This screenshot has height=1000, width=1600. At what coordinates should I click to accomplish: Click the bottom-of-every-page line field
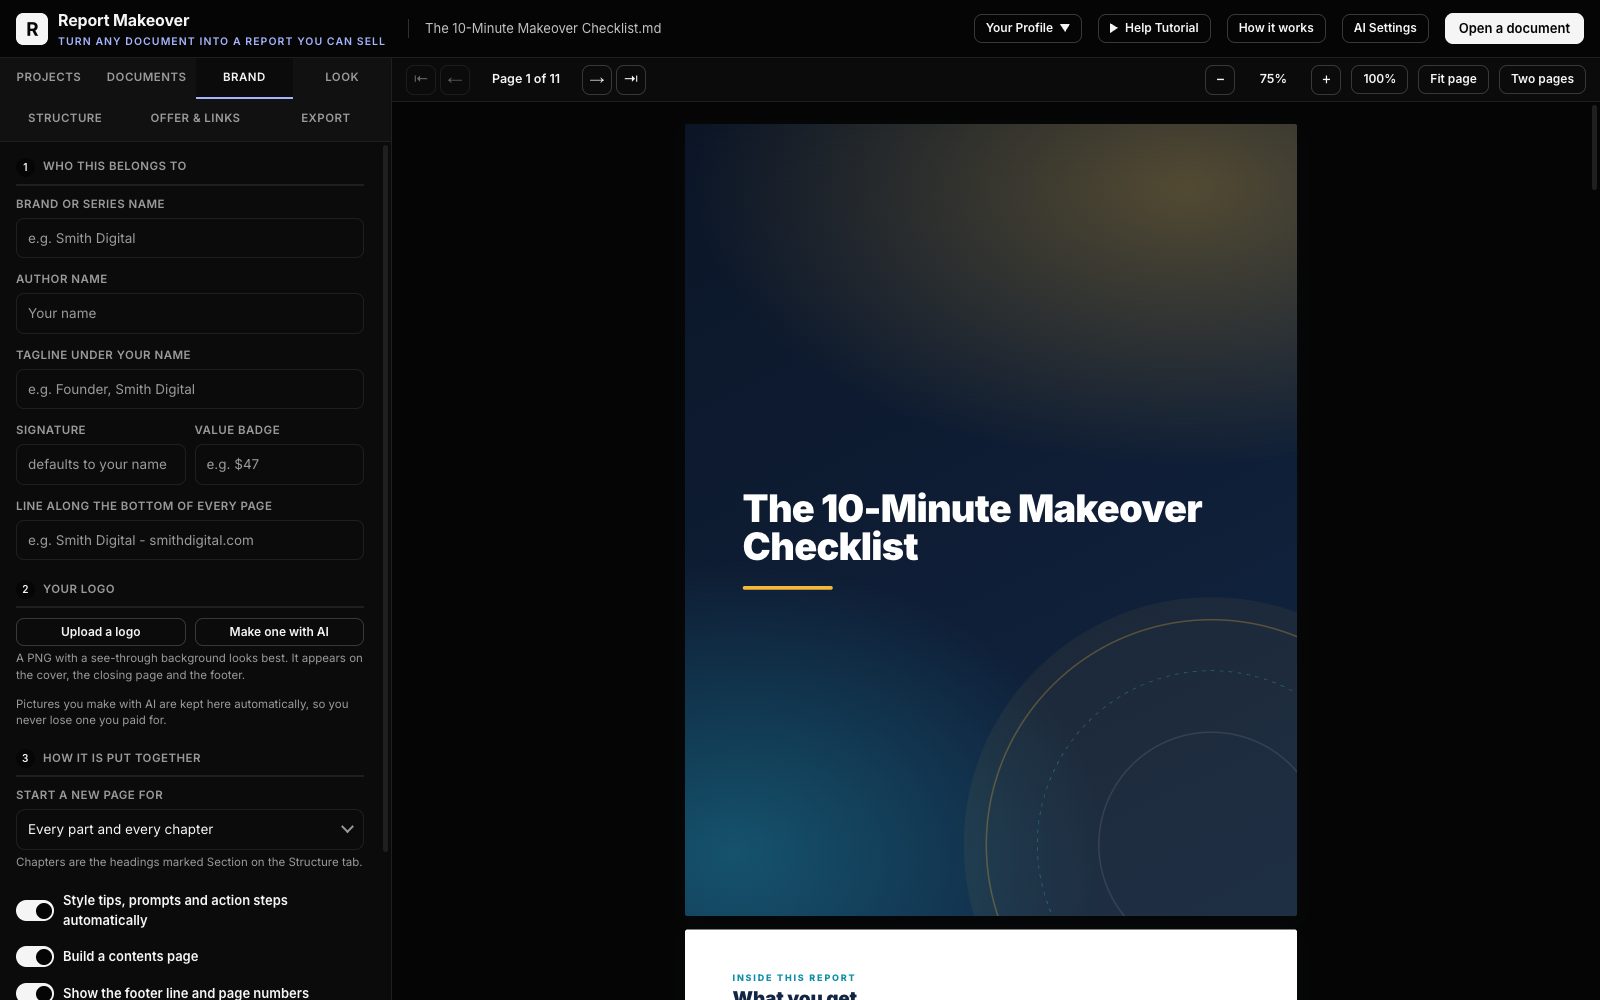(x=190, y=540)
